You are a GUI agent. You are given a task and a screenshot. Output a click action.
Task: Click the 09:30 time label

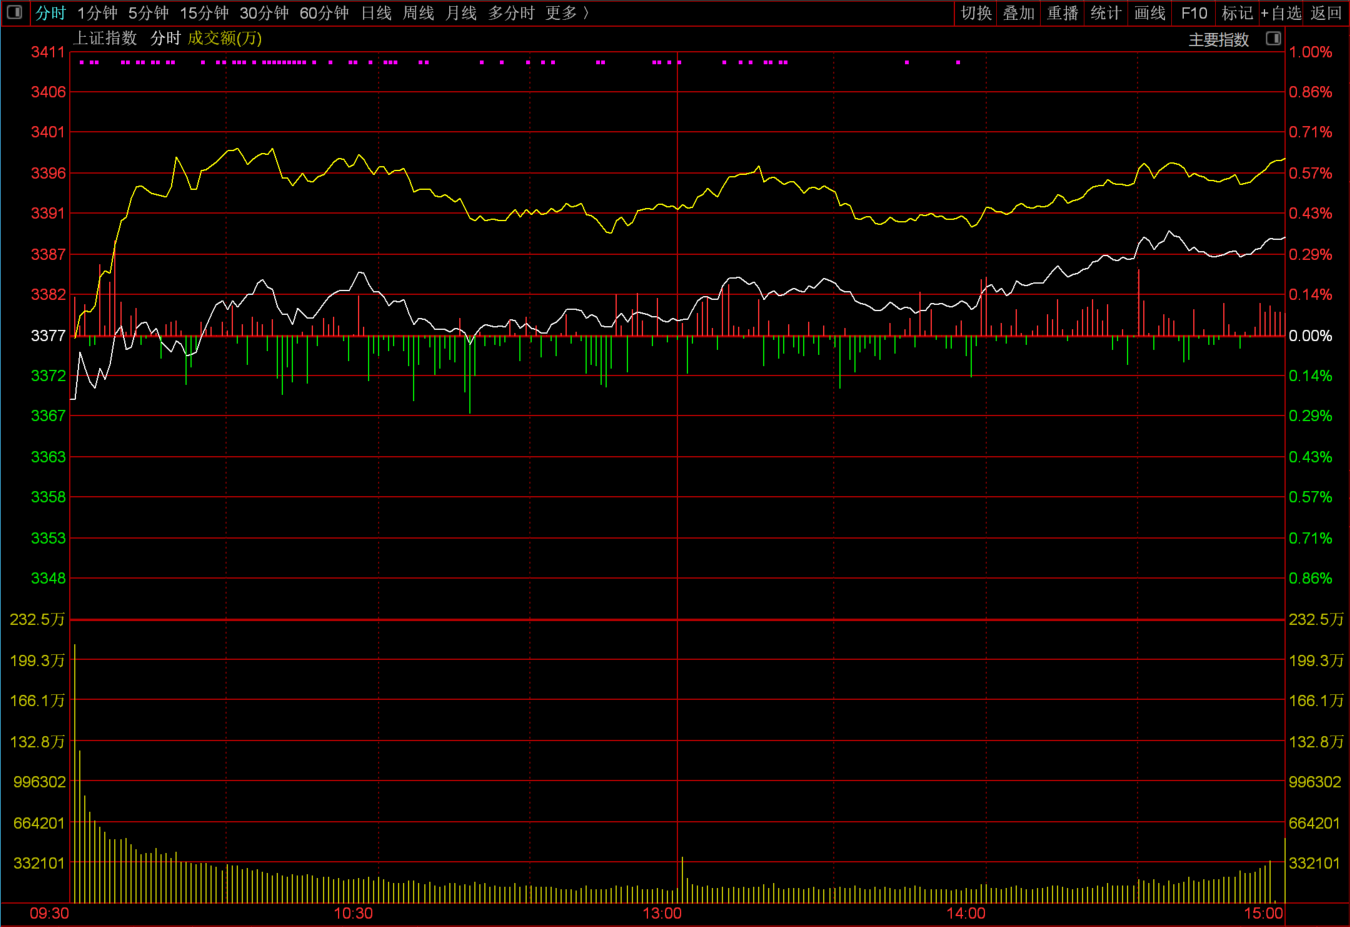[49, 914]
